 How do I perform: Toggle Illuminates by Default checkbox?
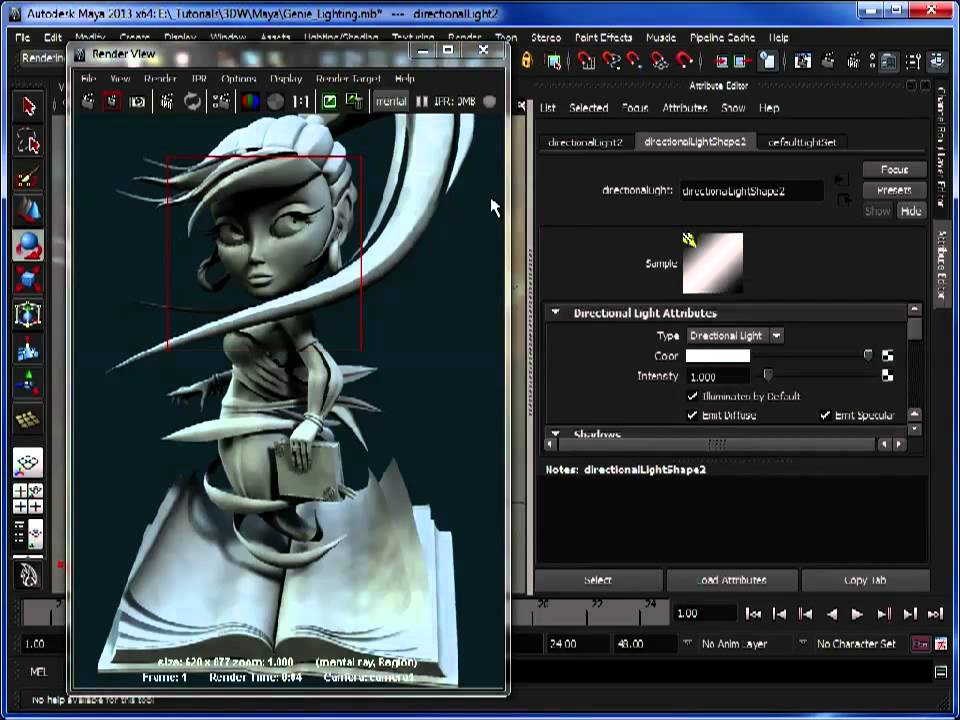coord(692,396)
